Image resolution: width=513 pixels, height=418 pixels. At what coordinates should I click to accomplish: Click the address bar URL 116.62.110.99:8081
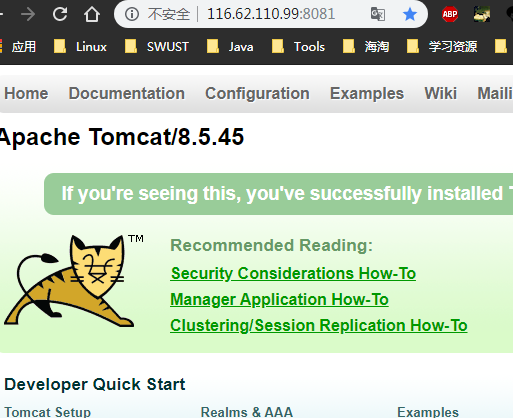tap(271, 14)
